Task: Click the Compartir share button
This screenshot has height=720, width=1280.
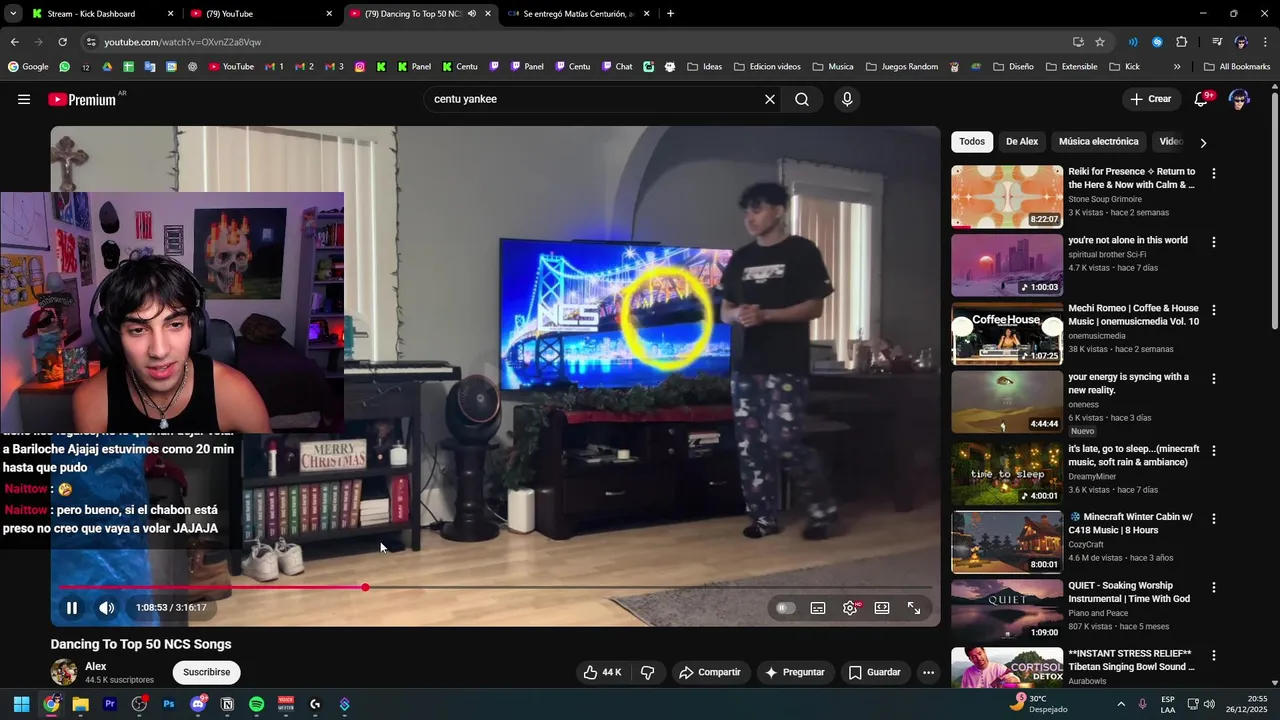Action: 710,672
